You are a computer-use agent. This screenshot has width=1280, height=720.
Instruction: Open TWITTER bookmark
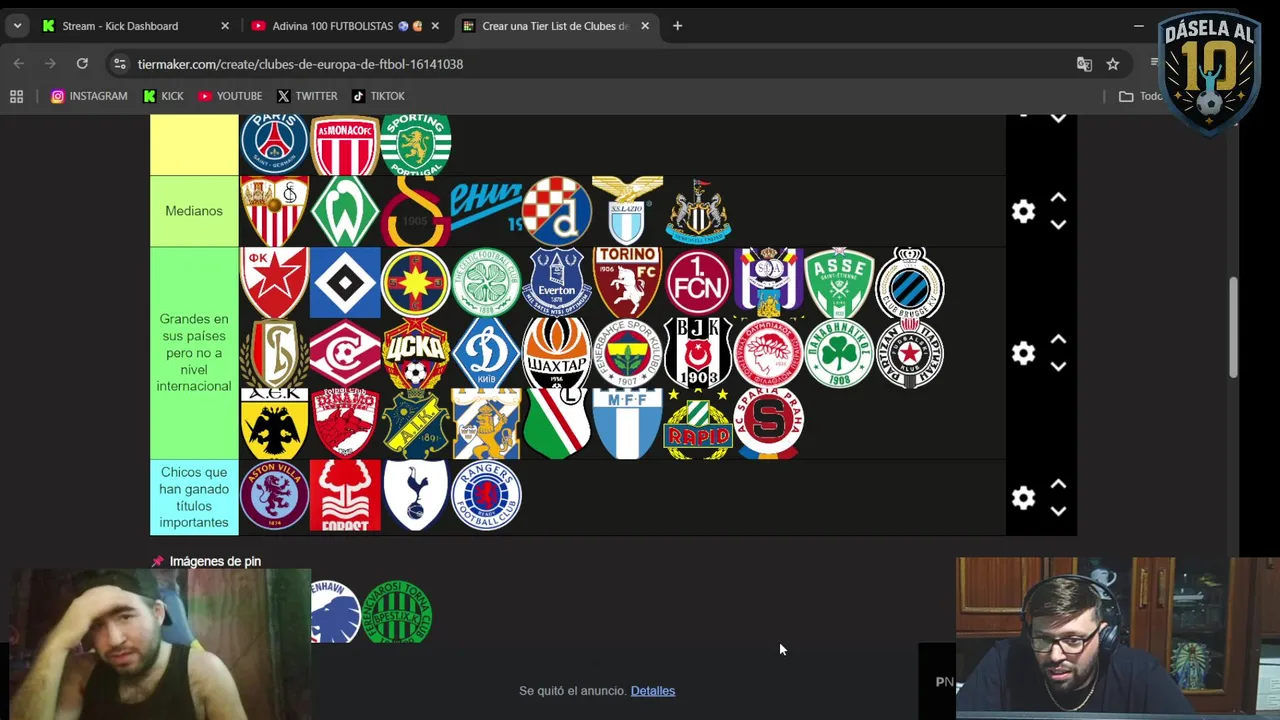tap(307, 96)
